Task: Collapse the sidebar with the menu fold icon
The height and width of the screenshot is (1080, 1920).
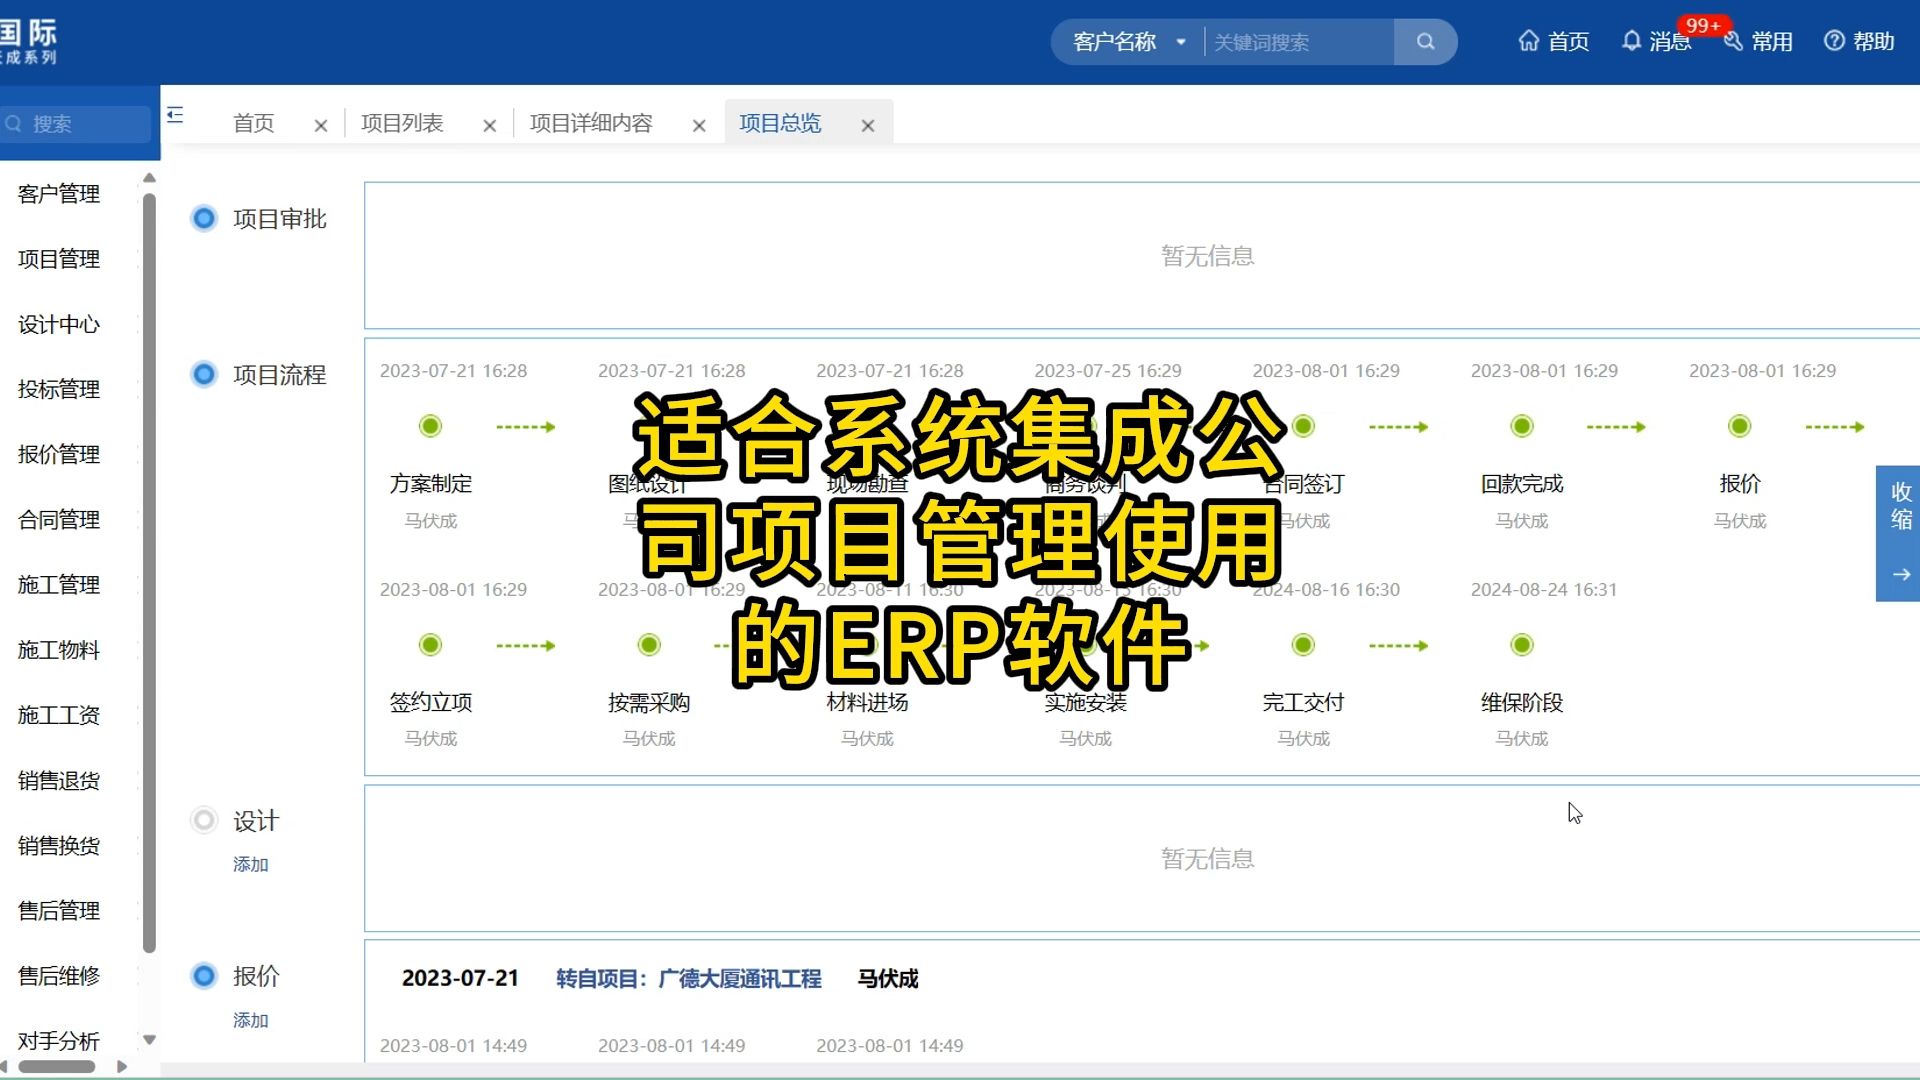Action: tap(175, 115)
